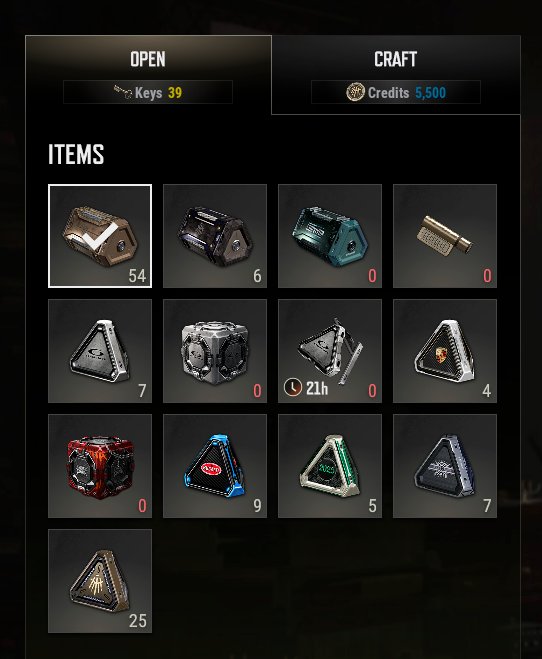Choose the silver cube crate with zero count
Image resolution: width=542 pixels, height=659 pixels.
pyautogui.click(x=215, y=351)
